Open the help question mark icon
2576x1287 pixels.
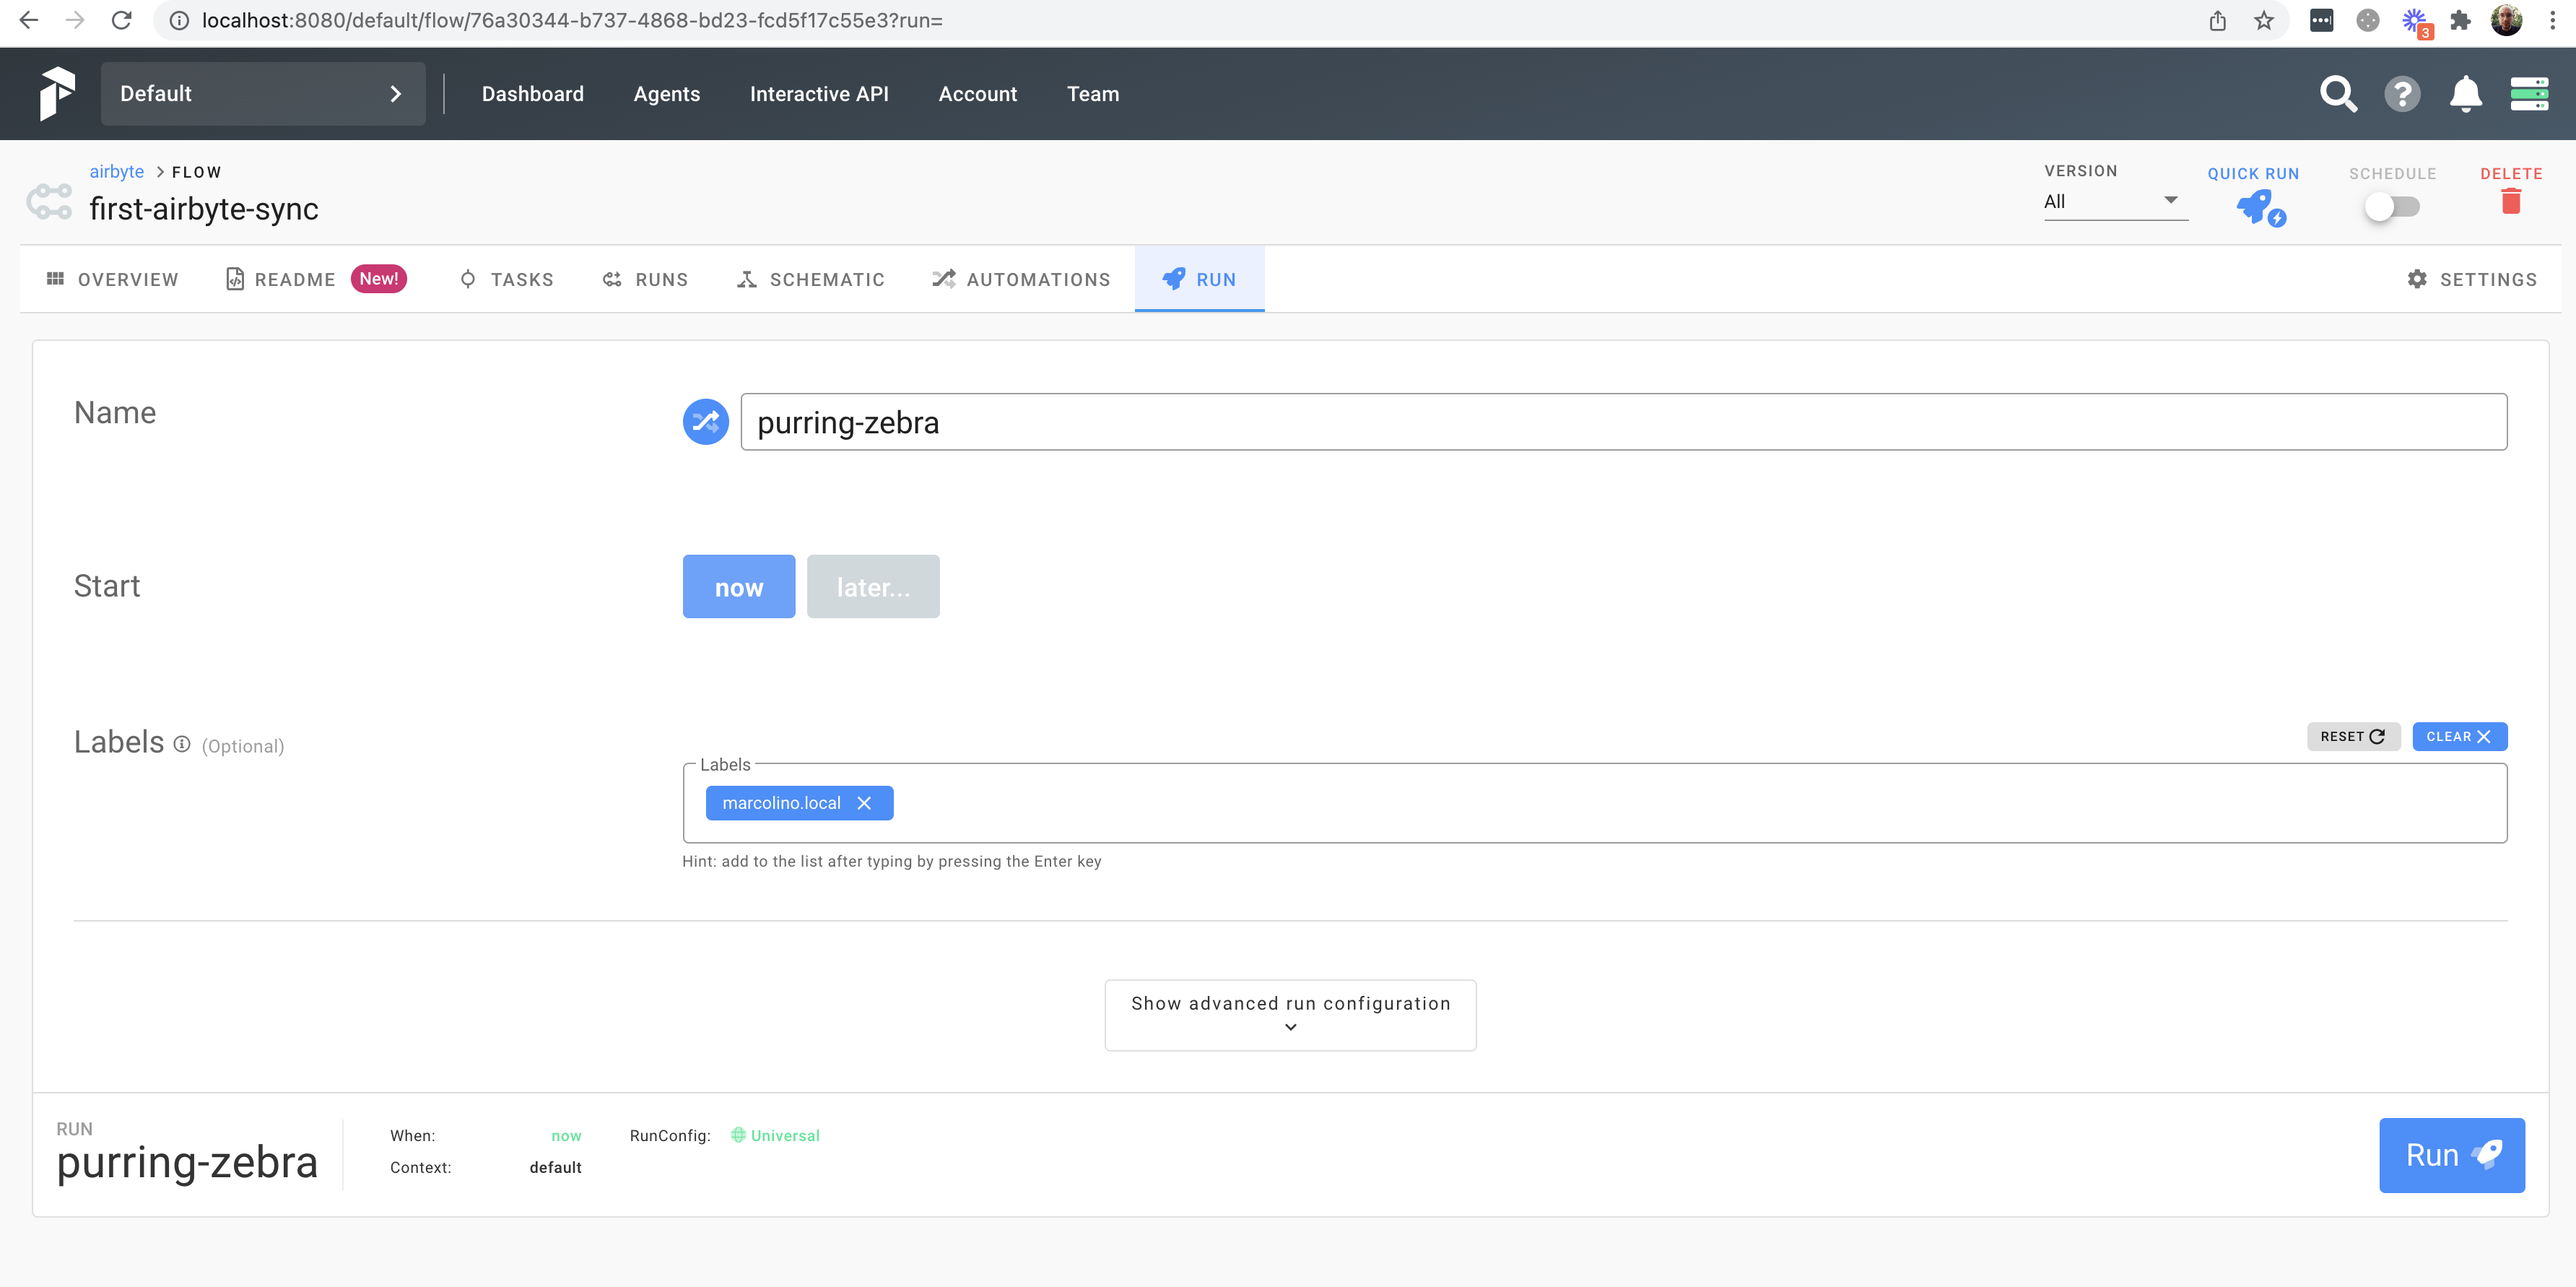point(2401,94)
